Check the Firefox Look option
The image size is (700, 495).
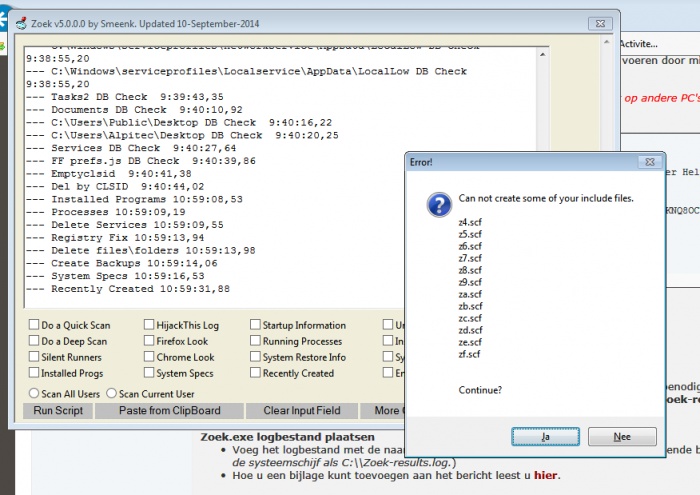coord(149,341)
